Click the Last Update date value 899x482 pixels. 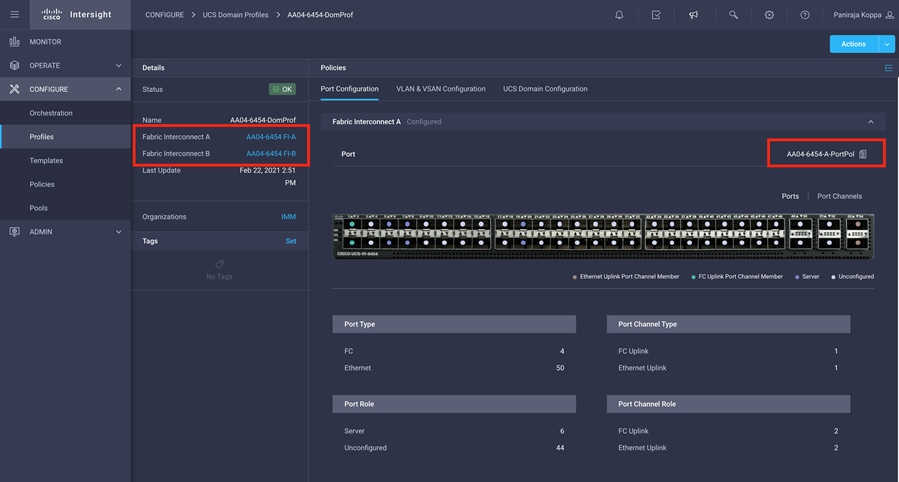[268, 177]
